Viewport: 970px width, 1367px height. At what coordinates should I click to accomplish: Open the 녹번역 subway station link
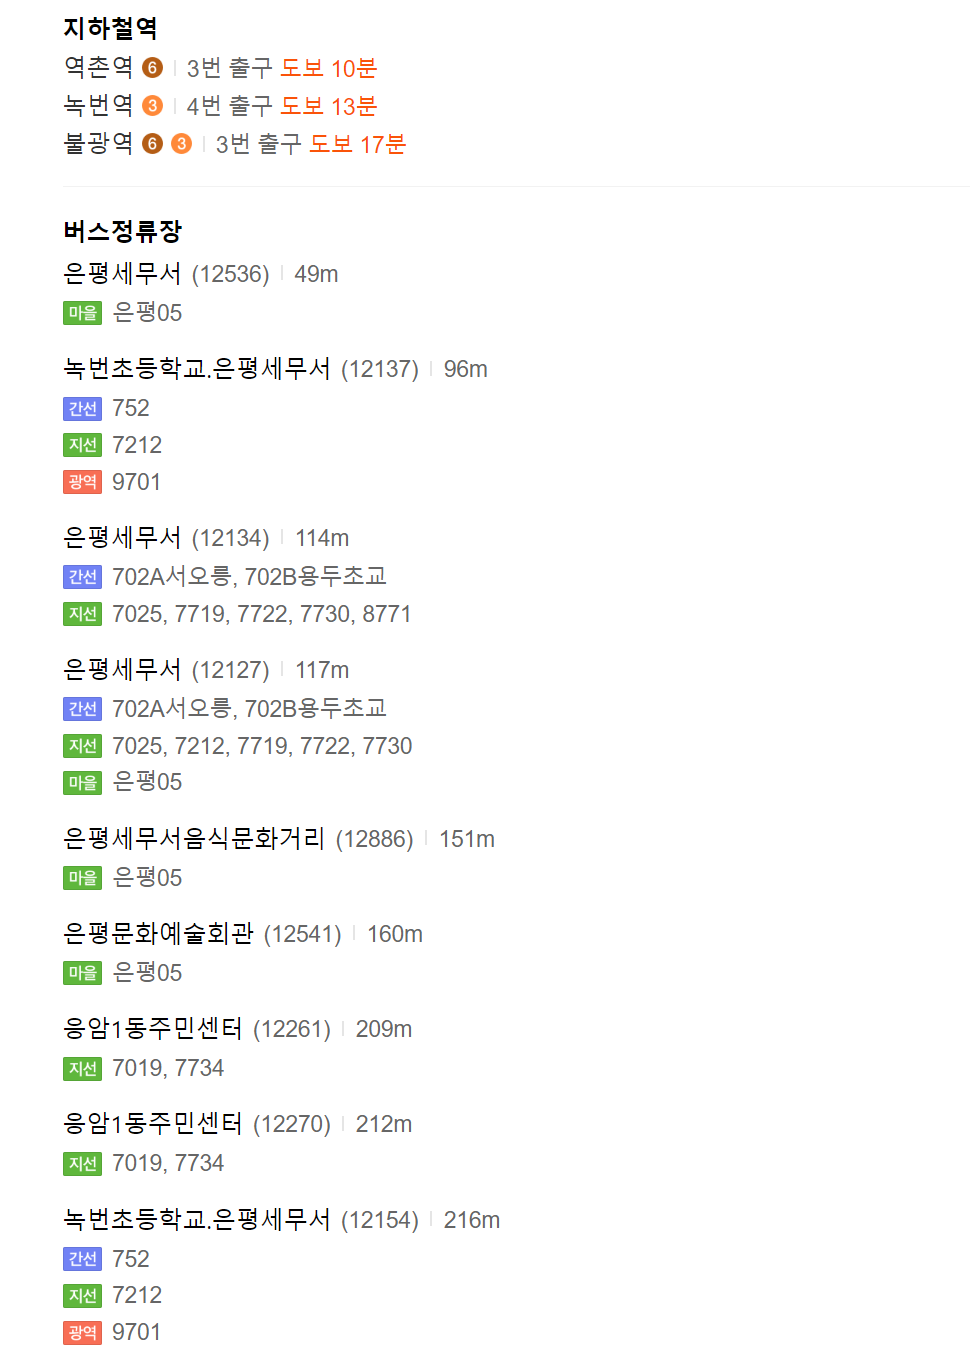pos(98,106)
